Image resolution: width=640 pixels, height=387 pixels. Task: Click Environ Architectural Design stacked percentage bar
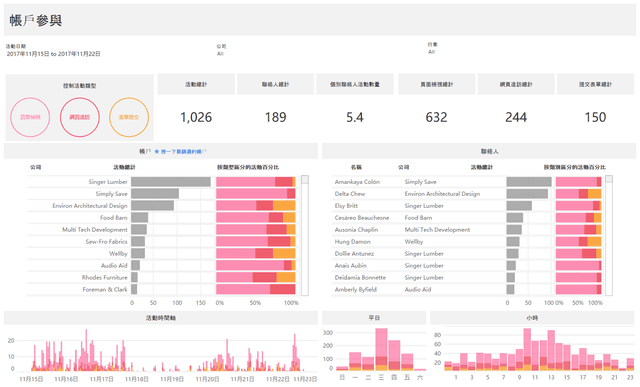pyautogui.click(x=256, y=205)
